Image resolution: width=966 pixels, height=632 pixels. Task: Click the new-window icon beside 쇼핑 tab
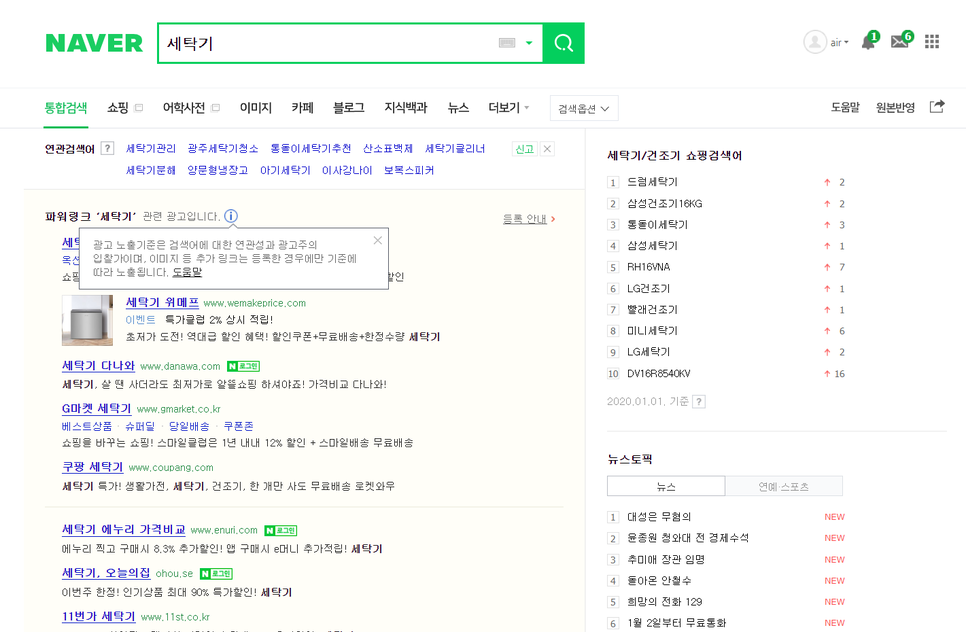point(139,108)
